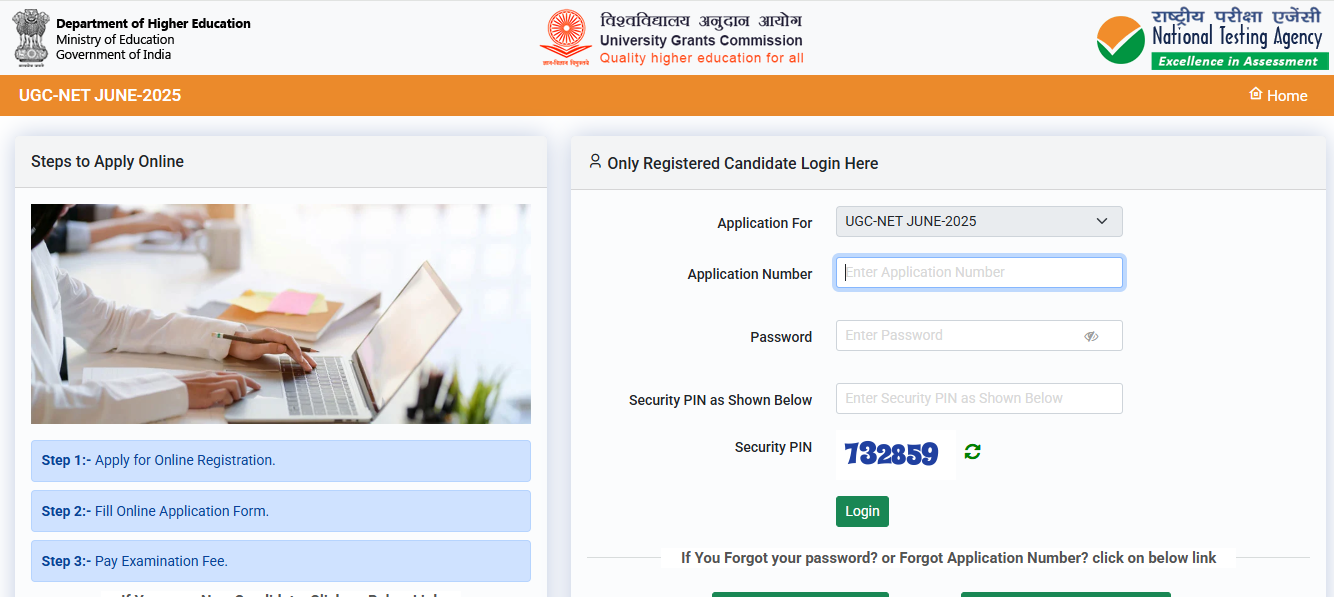The image size is (1334, 597).
Task: Open the Home menu link
Action: click(x=1278, y=95)
